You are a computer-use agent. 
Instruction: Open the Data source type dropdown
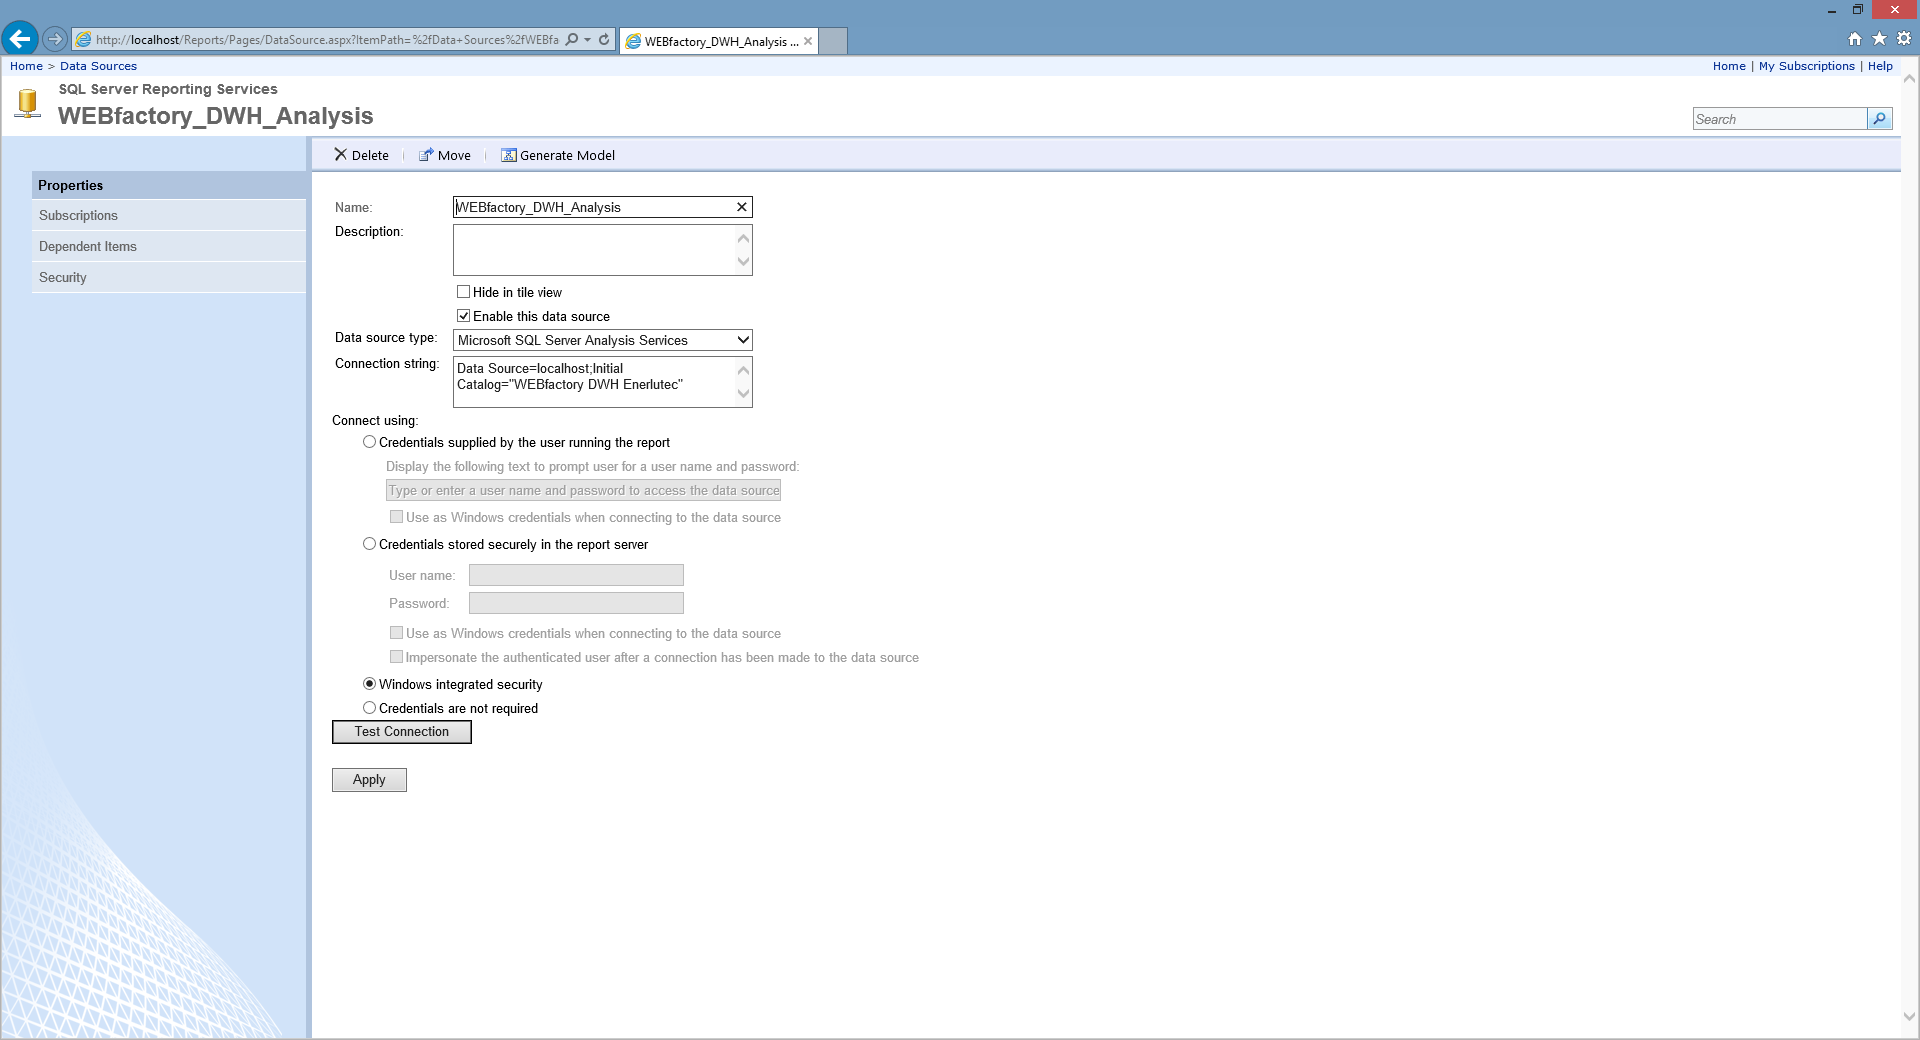click(742, 340)
